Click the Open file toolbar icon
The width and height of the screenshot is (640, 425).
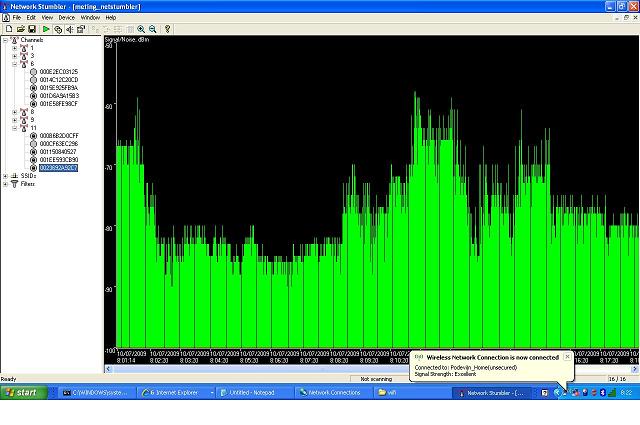pos(19,29)
